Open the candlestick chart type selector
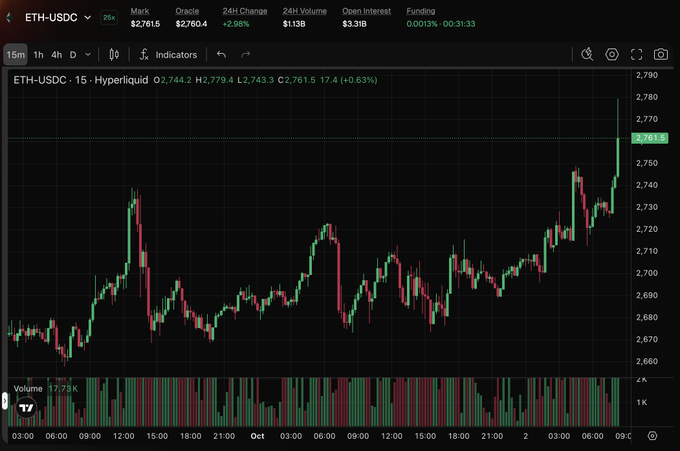 click(114, 55)
